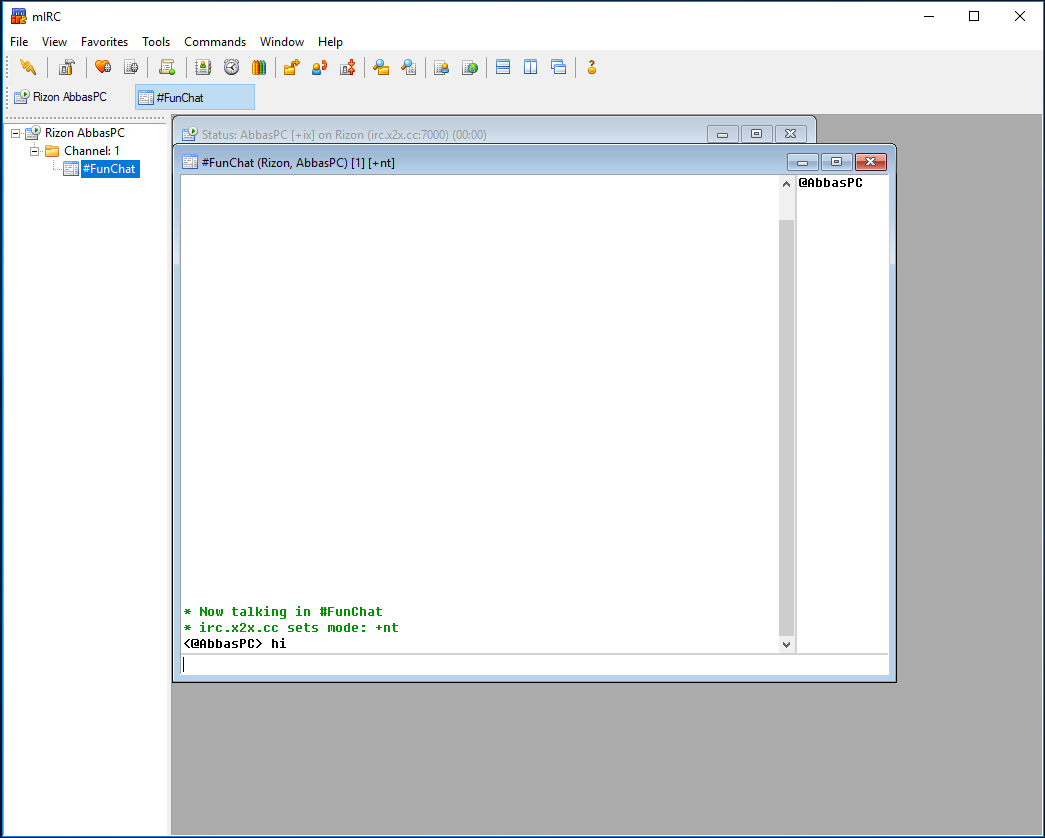Open the Address Book icon
The width and height of the screenshot is (1045, 838).
coord(203,67)
